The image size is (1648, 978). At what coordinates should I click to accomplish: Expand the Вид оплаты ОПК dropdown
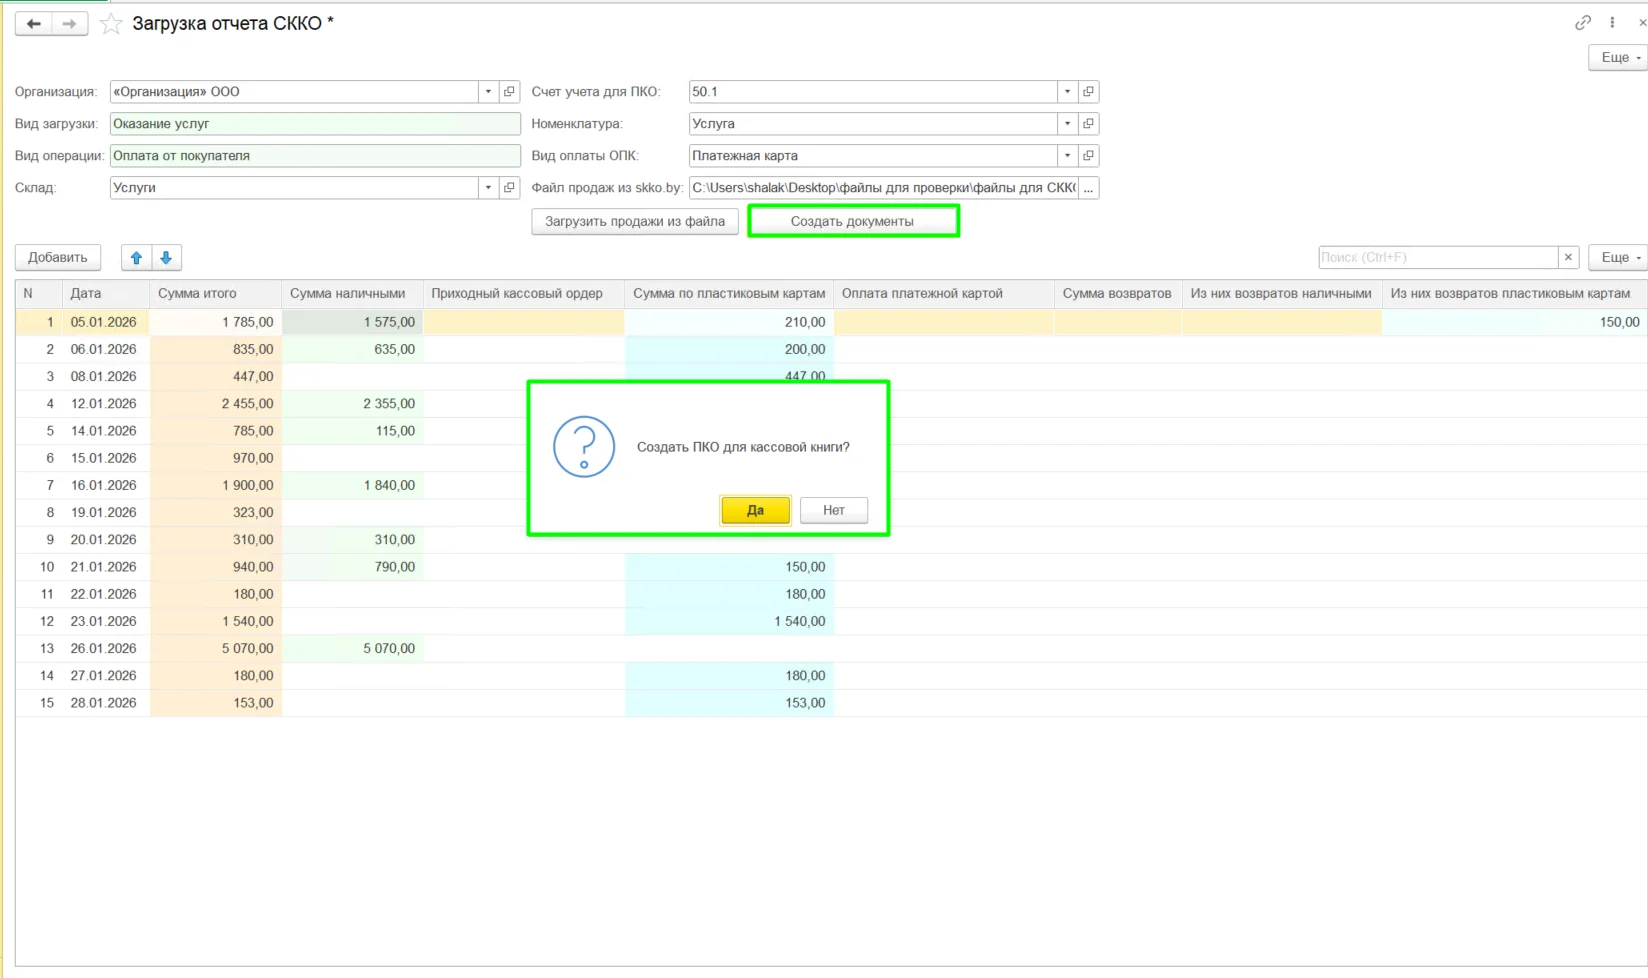1067,156
